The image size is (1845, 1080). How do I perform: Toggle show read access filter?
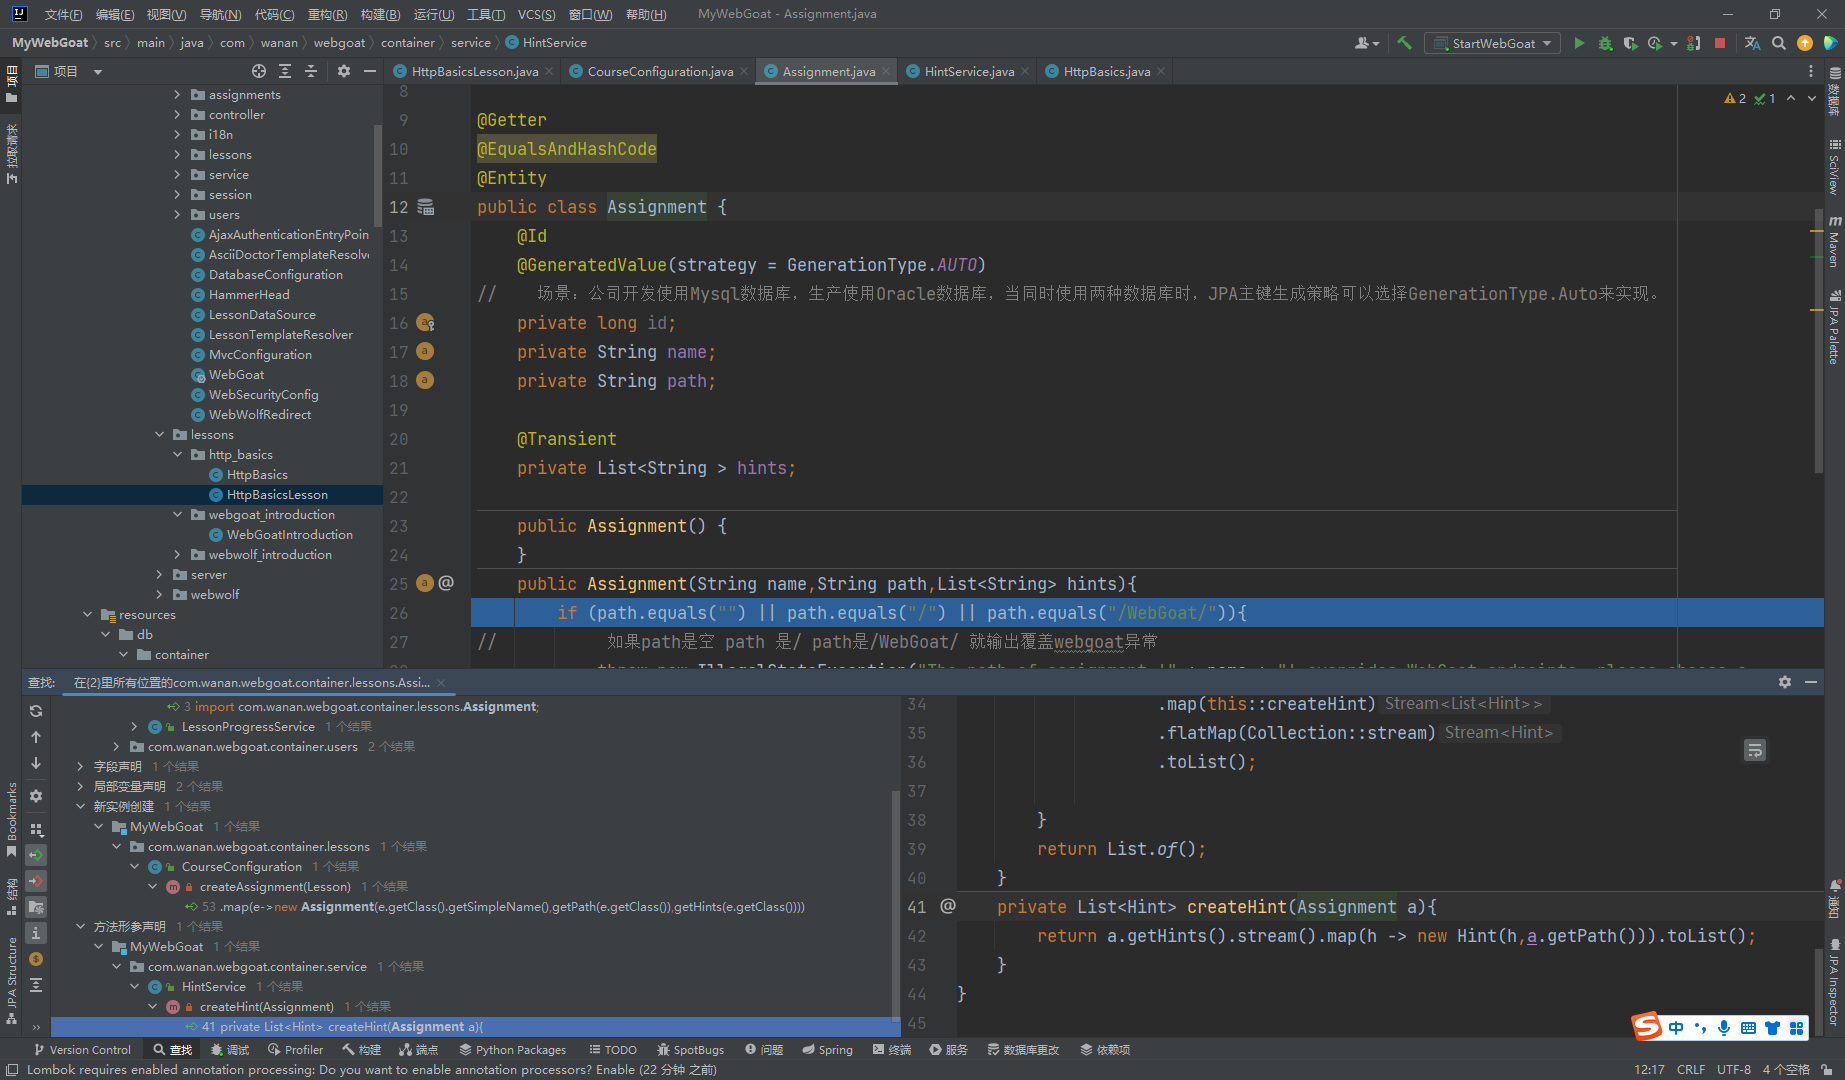tap(36, 855)
